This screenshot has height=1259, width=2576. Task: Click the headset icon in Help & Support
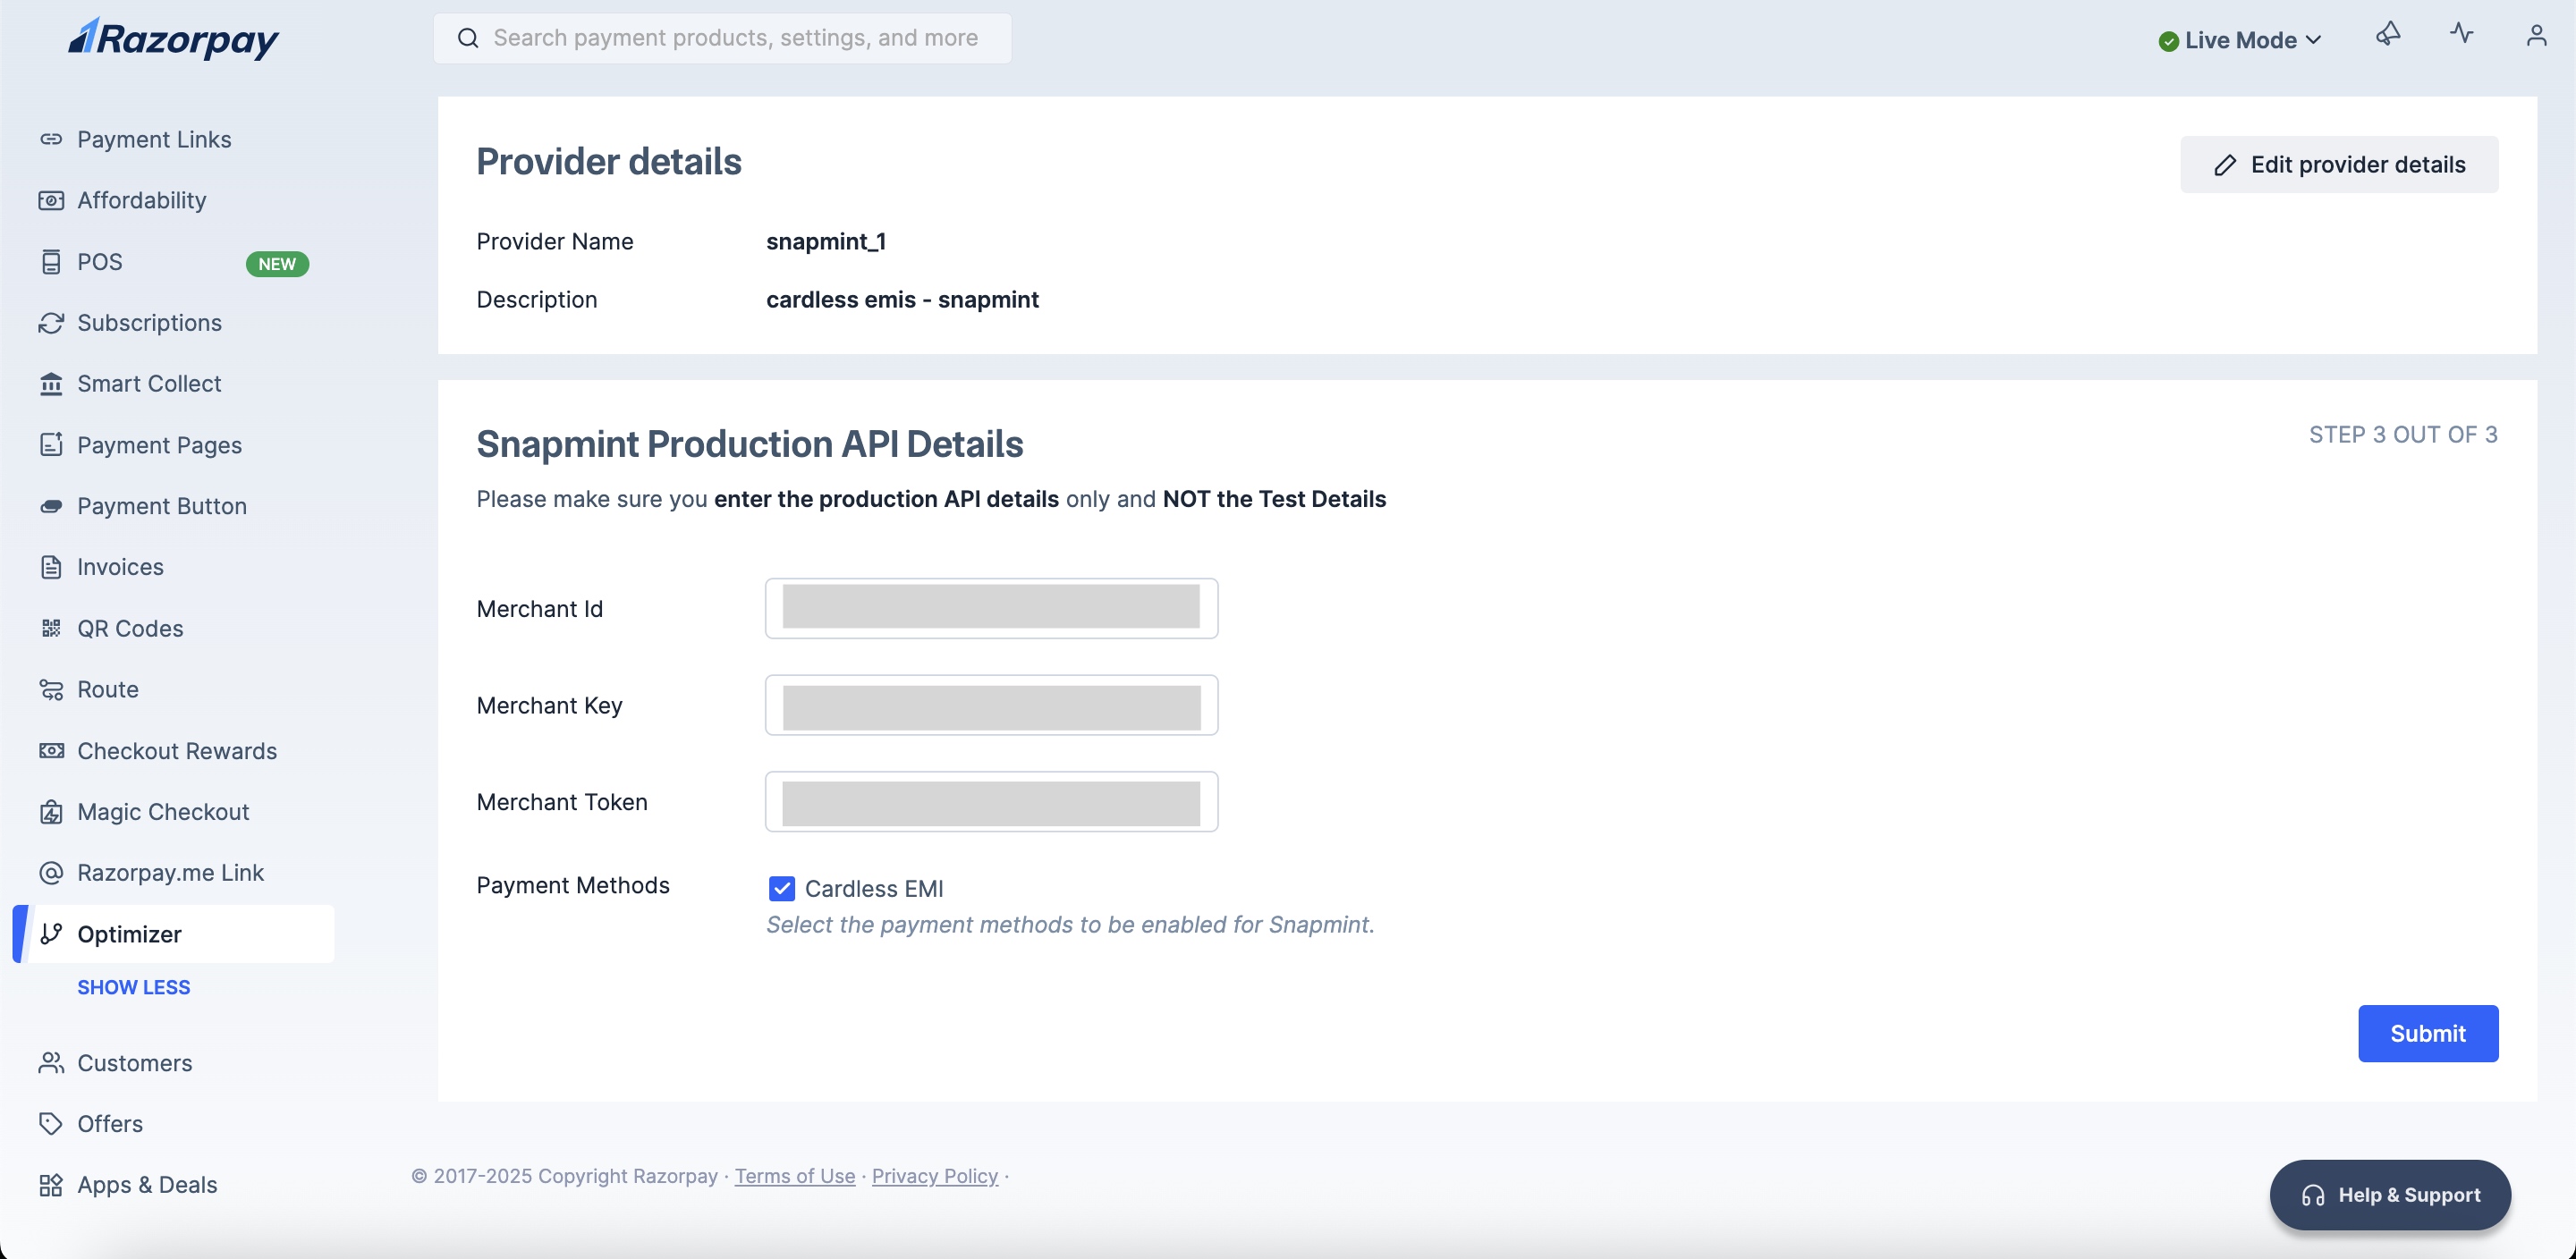2312,1196
